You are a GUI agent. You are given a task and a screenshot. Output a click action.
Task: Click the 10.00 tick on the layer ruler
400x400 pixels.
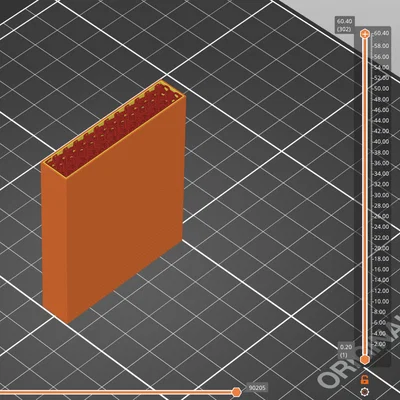click(x=381, y=301)
